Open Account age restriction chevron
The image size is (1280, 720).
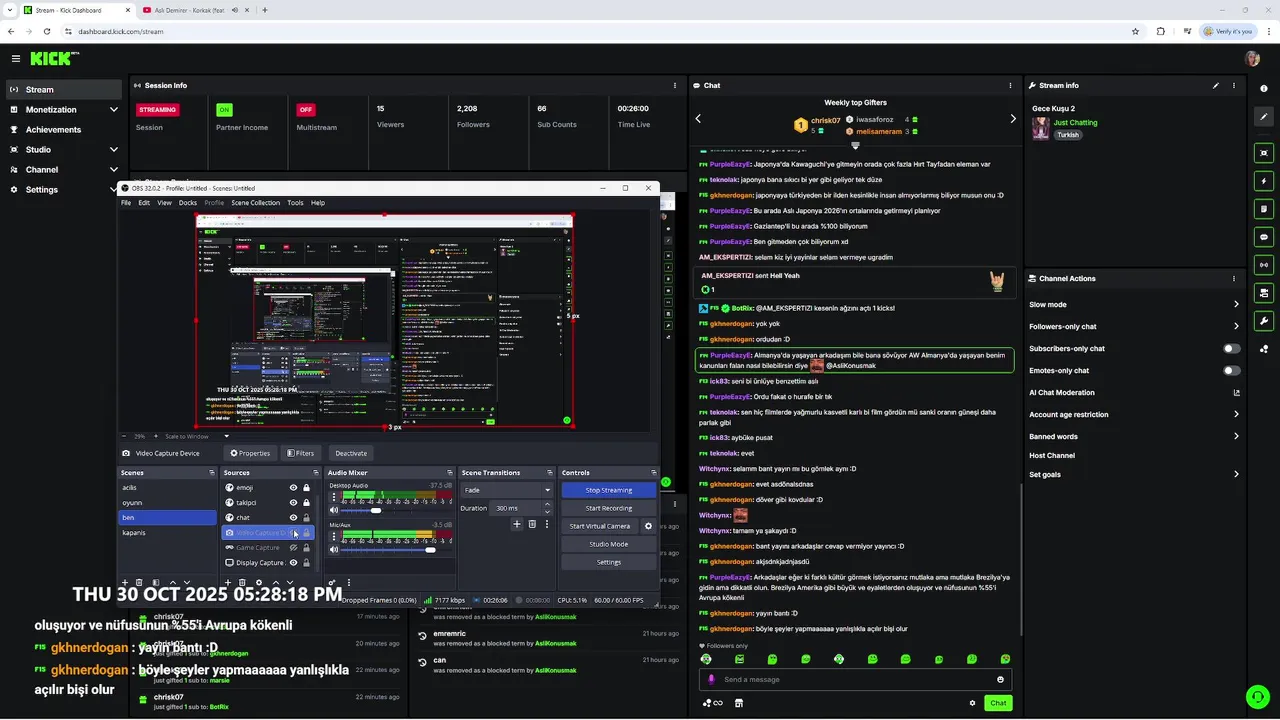pos(1236,415)
